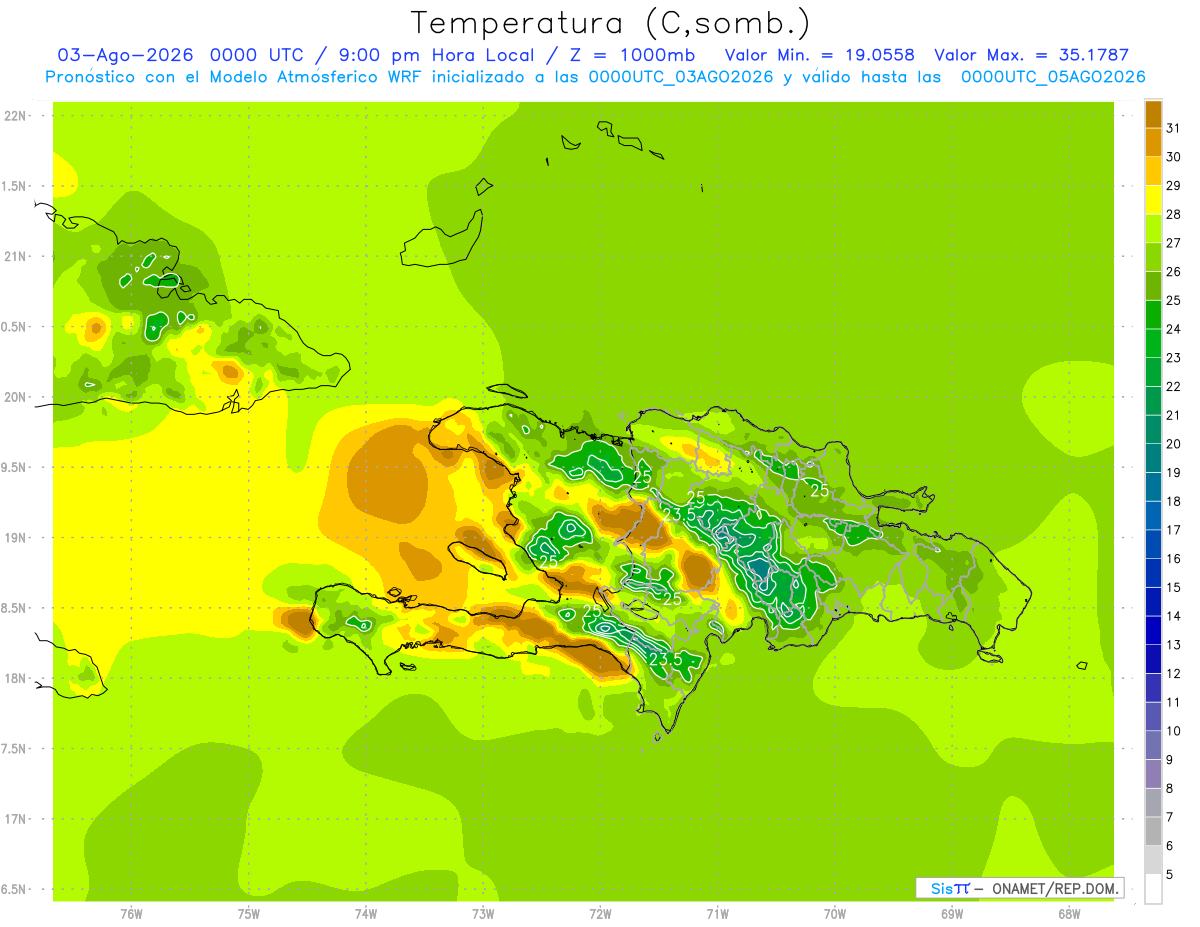Click the '24' colorbar scale value
This screenshot has height=927, width=1200.
point(1174,328)
